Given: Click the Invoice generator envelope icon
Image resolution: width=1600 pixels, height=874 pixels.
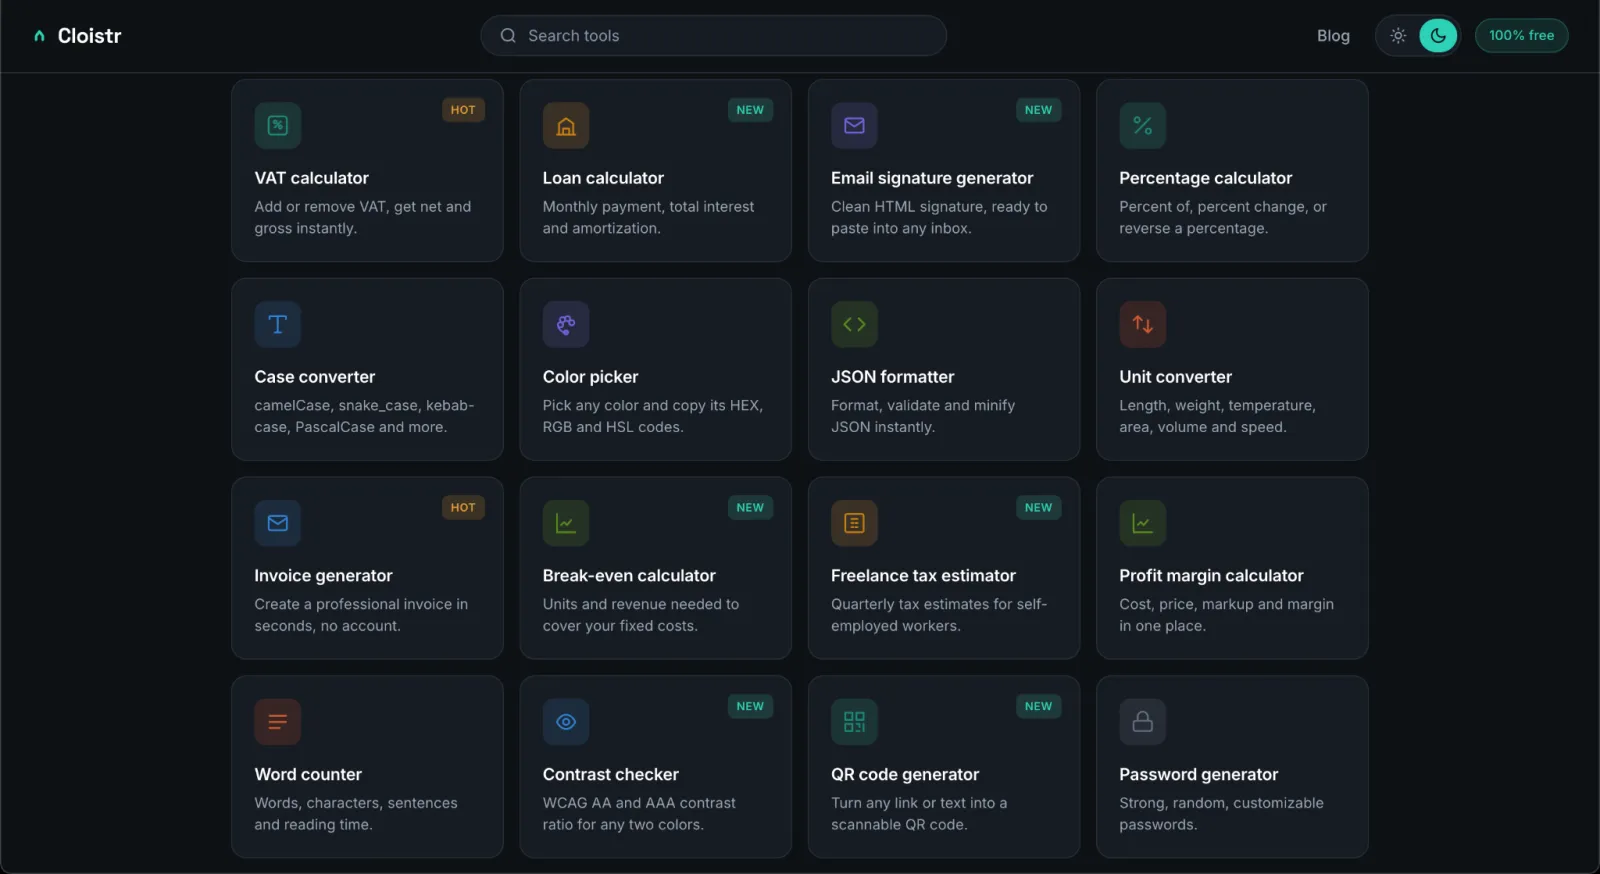Looking at the screenshot, I should [x=278, y=523].
